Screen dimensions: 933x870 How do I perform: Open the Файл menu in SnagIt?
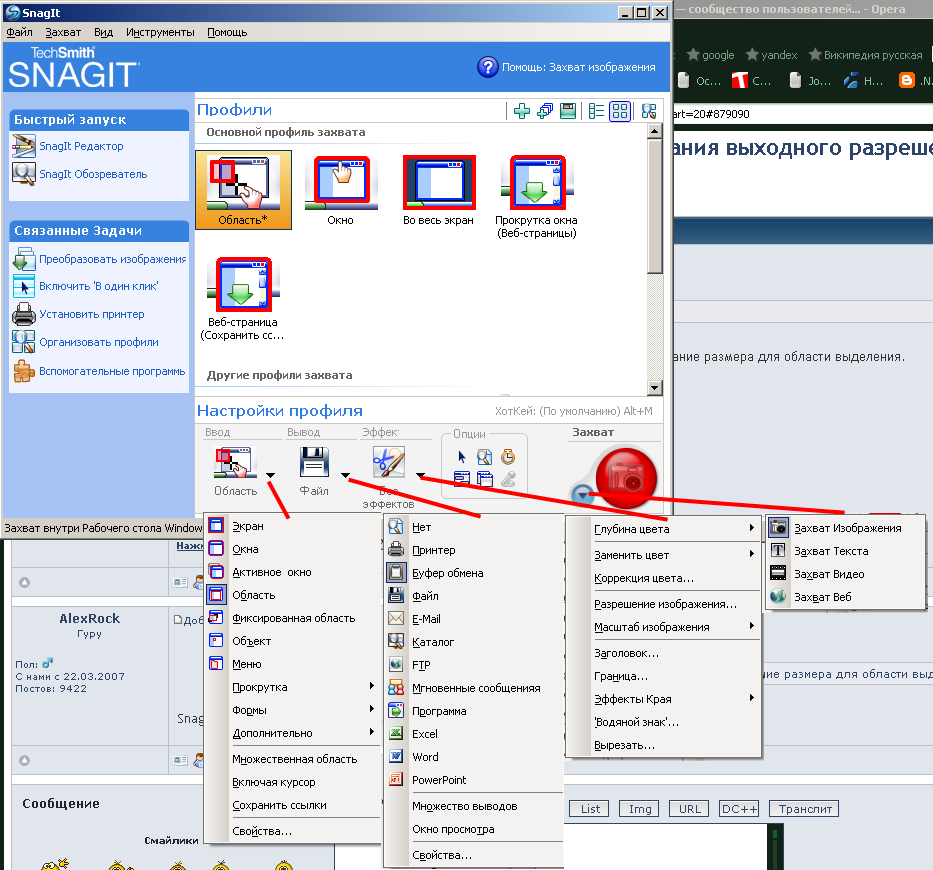(19, 32)
